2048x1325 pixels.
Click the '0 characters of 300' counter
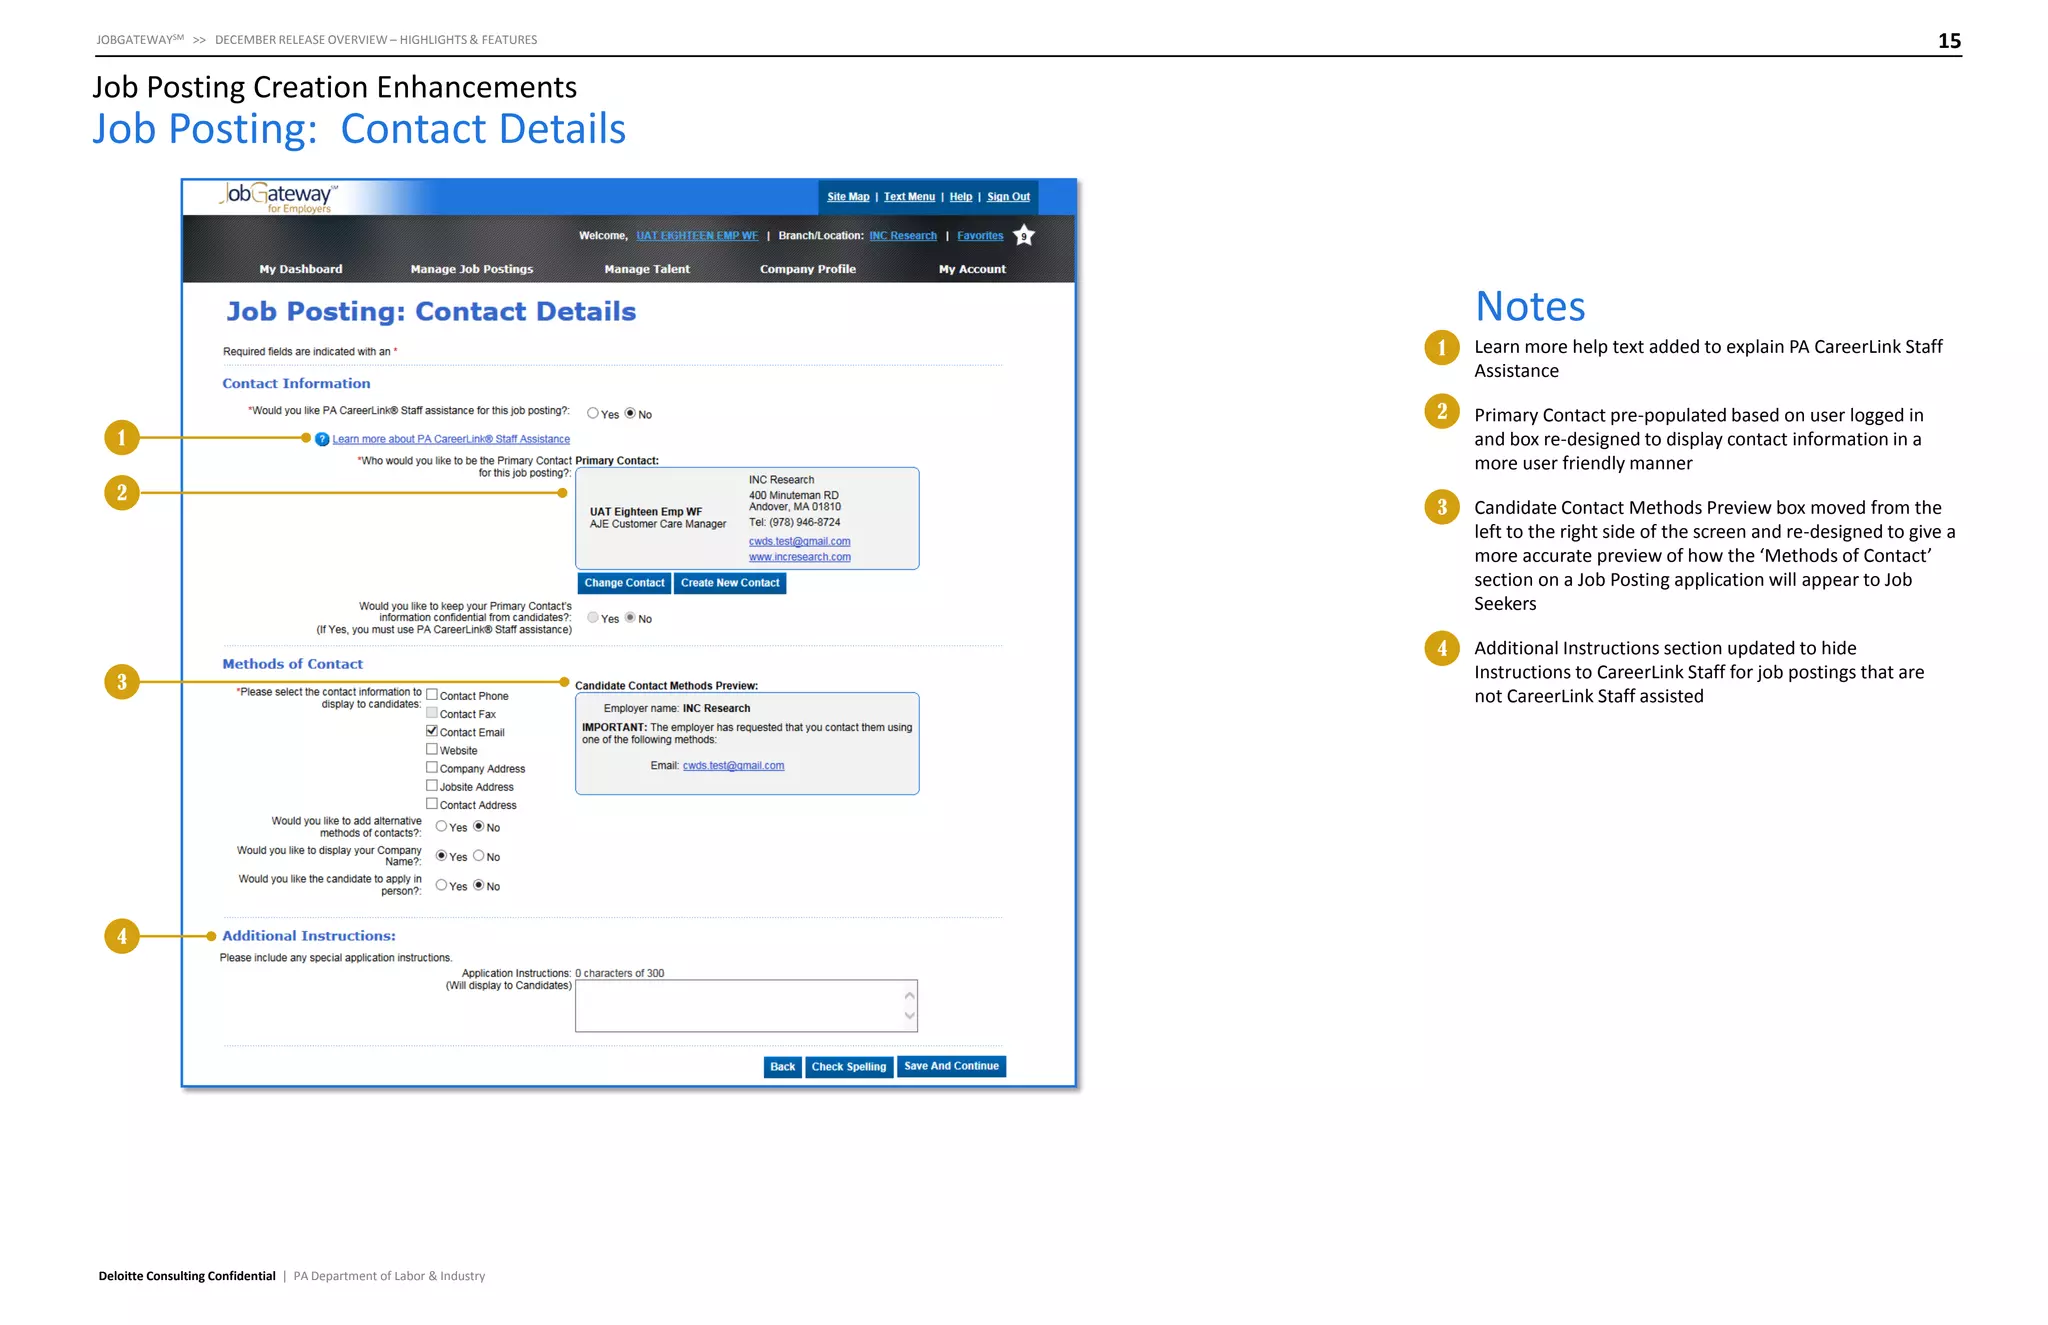(x=620, y=973)
